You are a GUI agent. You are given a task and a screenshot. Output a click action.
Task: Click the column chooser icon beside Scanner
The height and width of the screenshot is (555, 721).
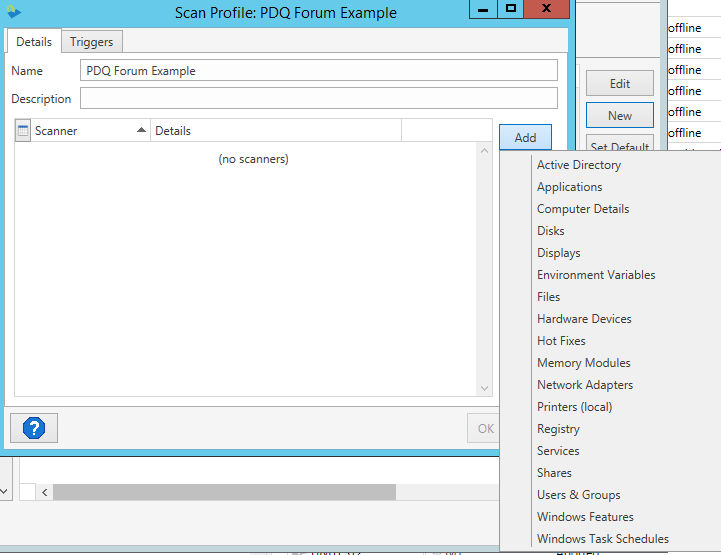tap(23, 131)
